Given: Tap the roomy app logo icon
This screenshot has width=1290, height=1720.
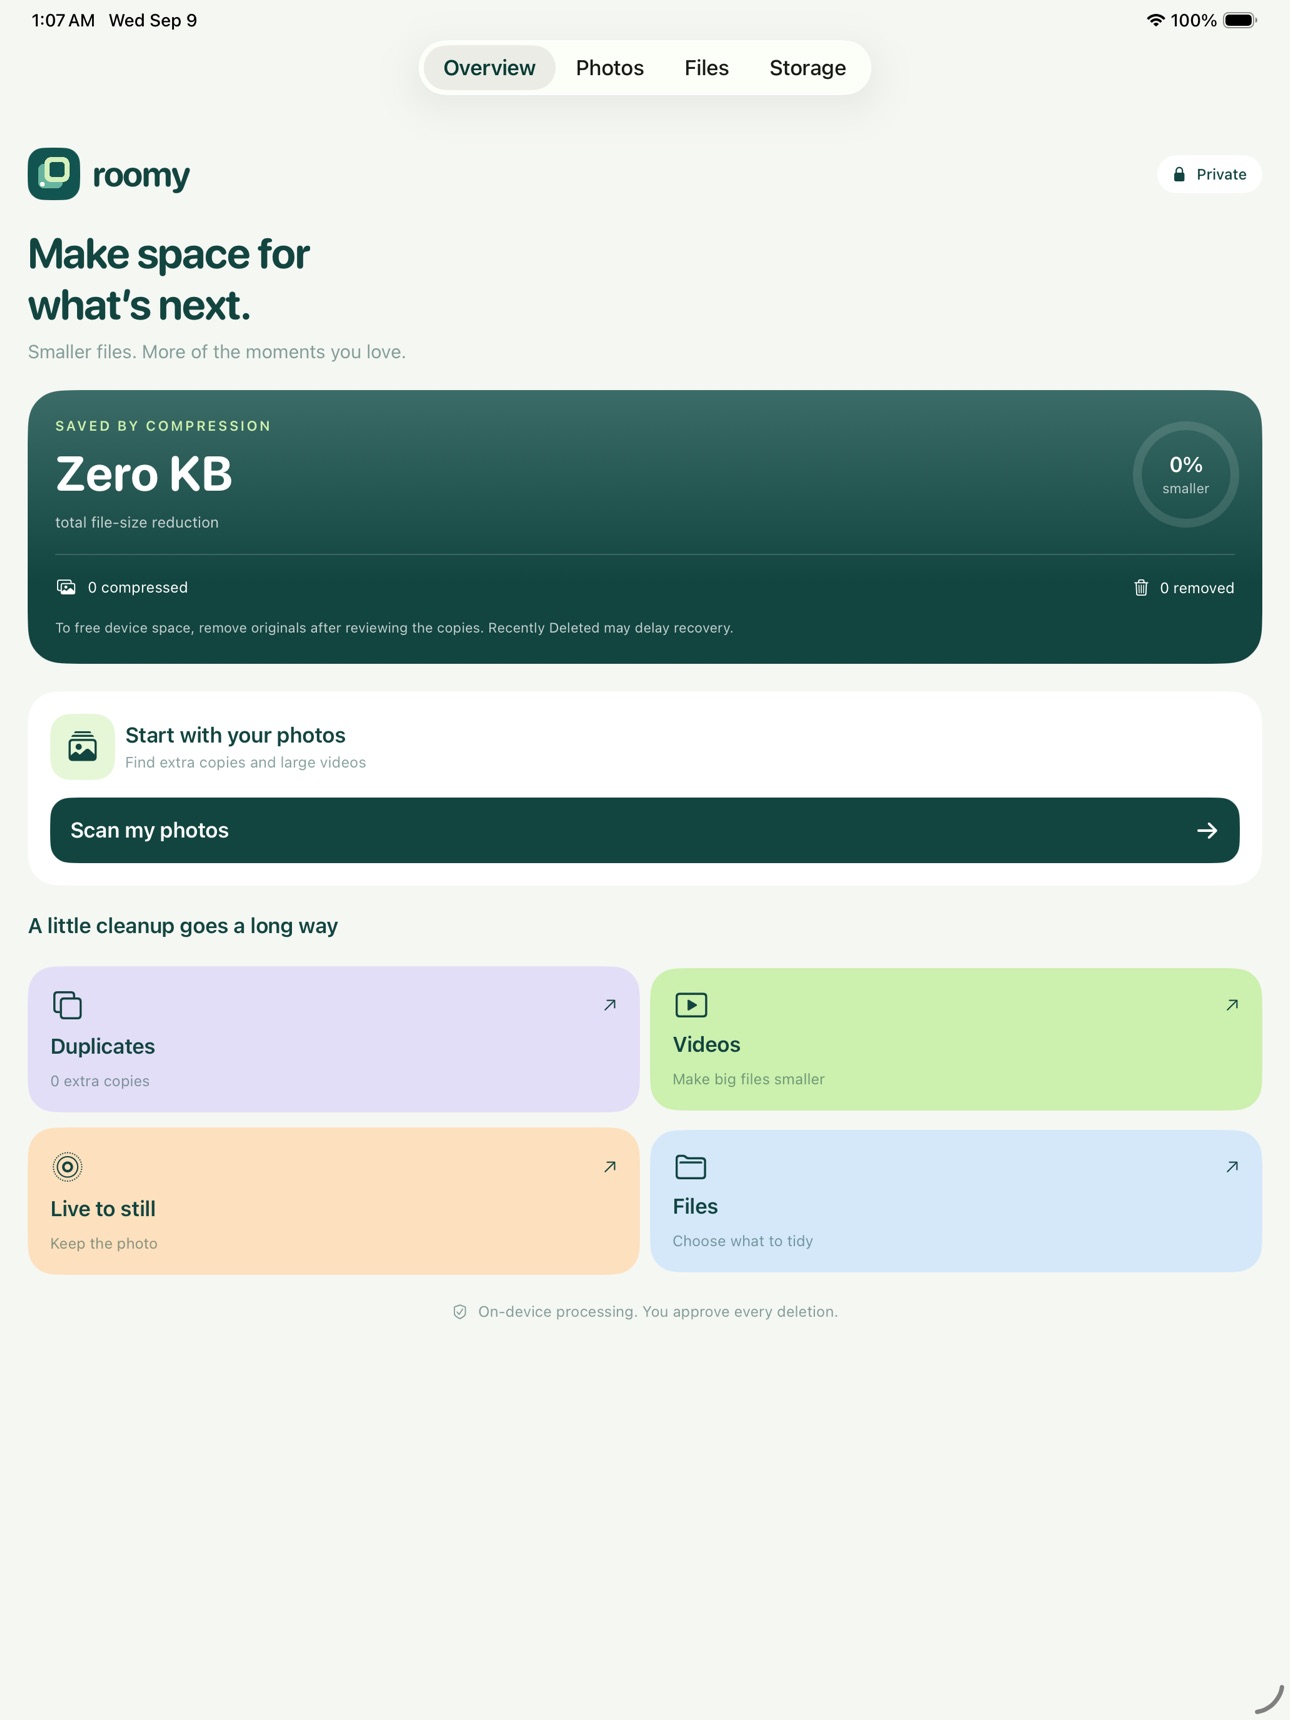Looking at the screenshot, I should tap(54, 174).
